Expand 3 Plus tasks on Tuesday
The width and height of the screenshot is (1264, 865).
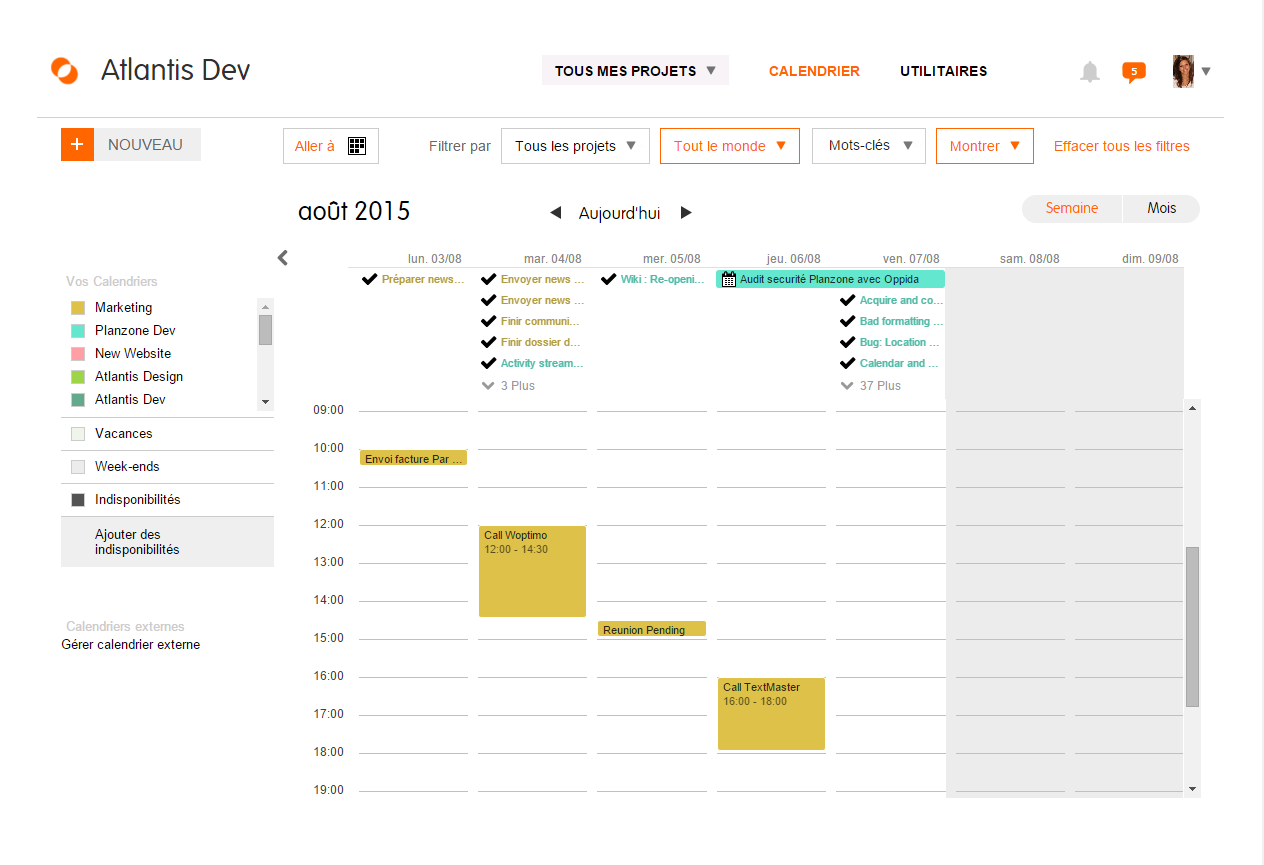(x=508, y=385)
